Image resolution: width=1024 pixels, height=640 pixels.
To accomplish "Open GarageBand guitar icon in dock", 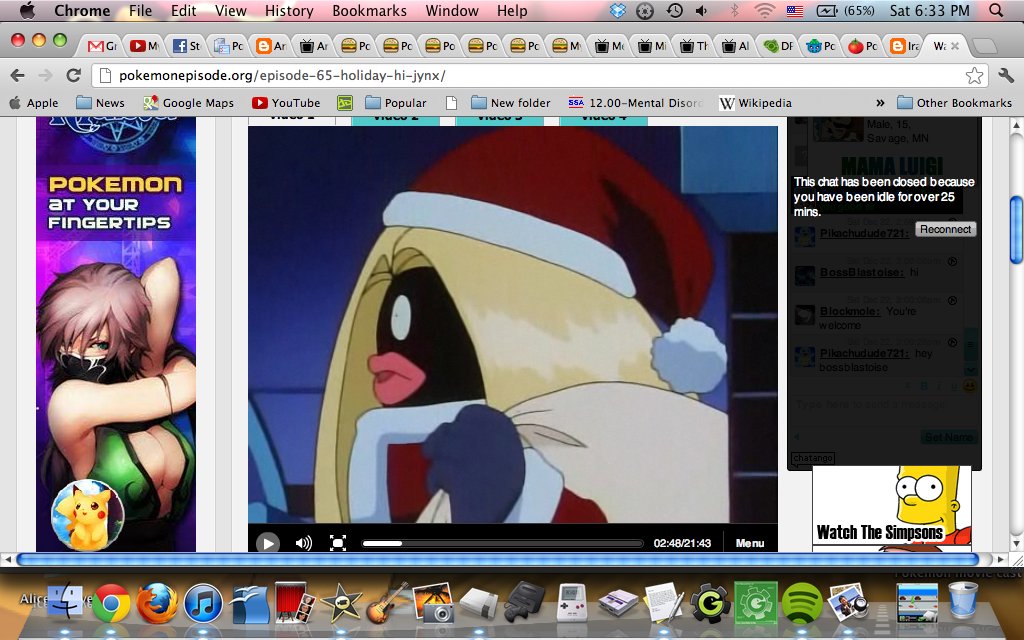I will [388, 602].
